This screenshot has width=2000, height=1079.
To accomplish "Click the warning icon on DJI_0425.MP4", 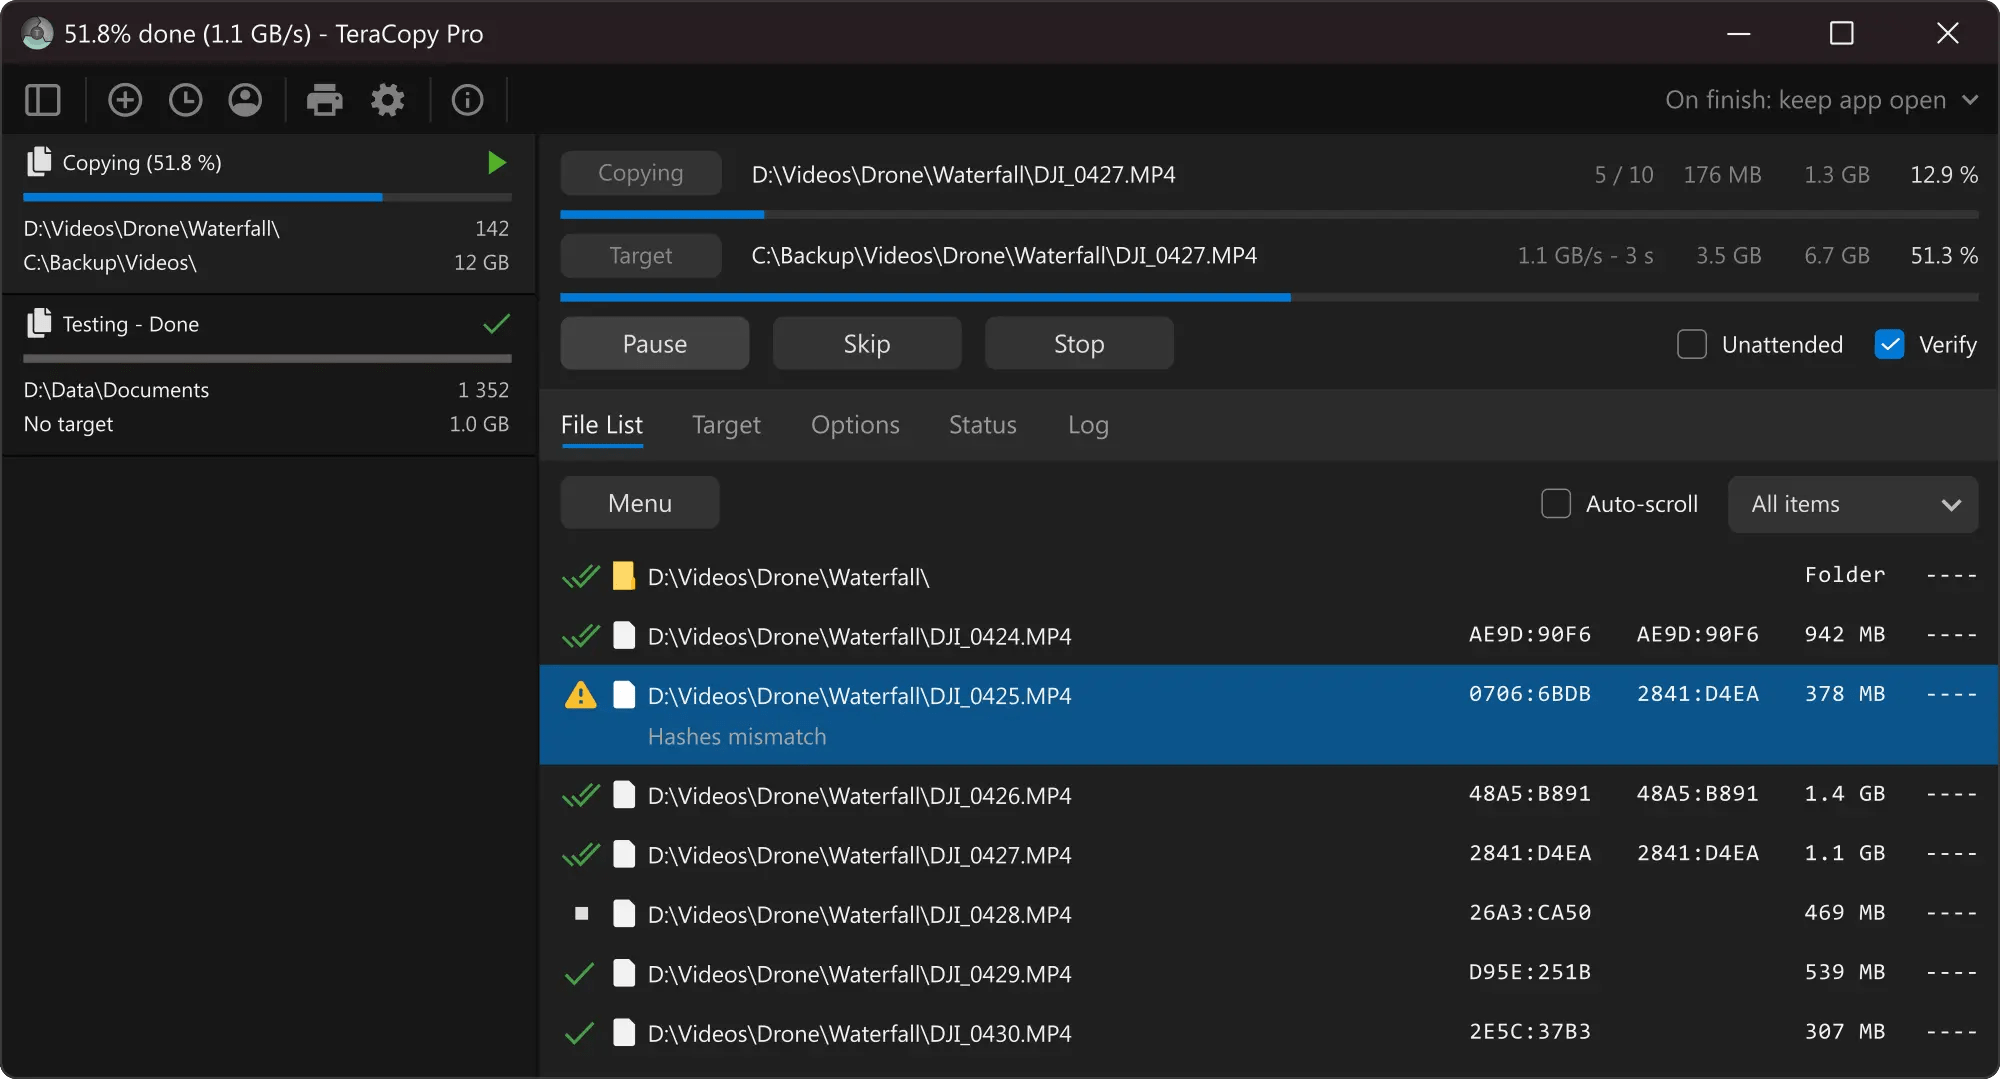I will [581, 694].
